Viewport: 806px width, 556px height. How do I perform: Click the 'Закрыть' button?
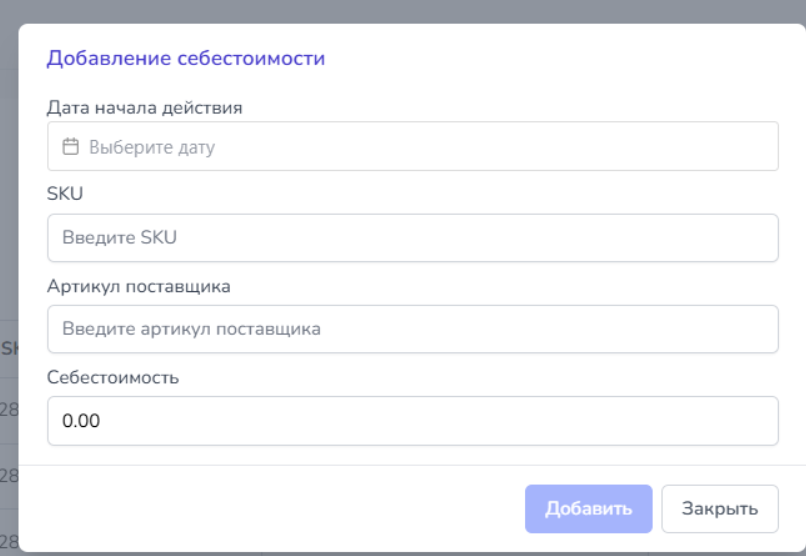point(719,509)
